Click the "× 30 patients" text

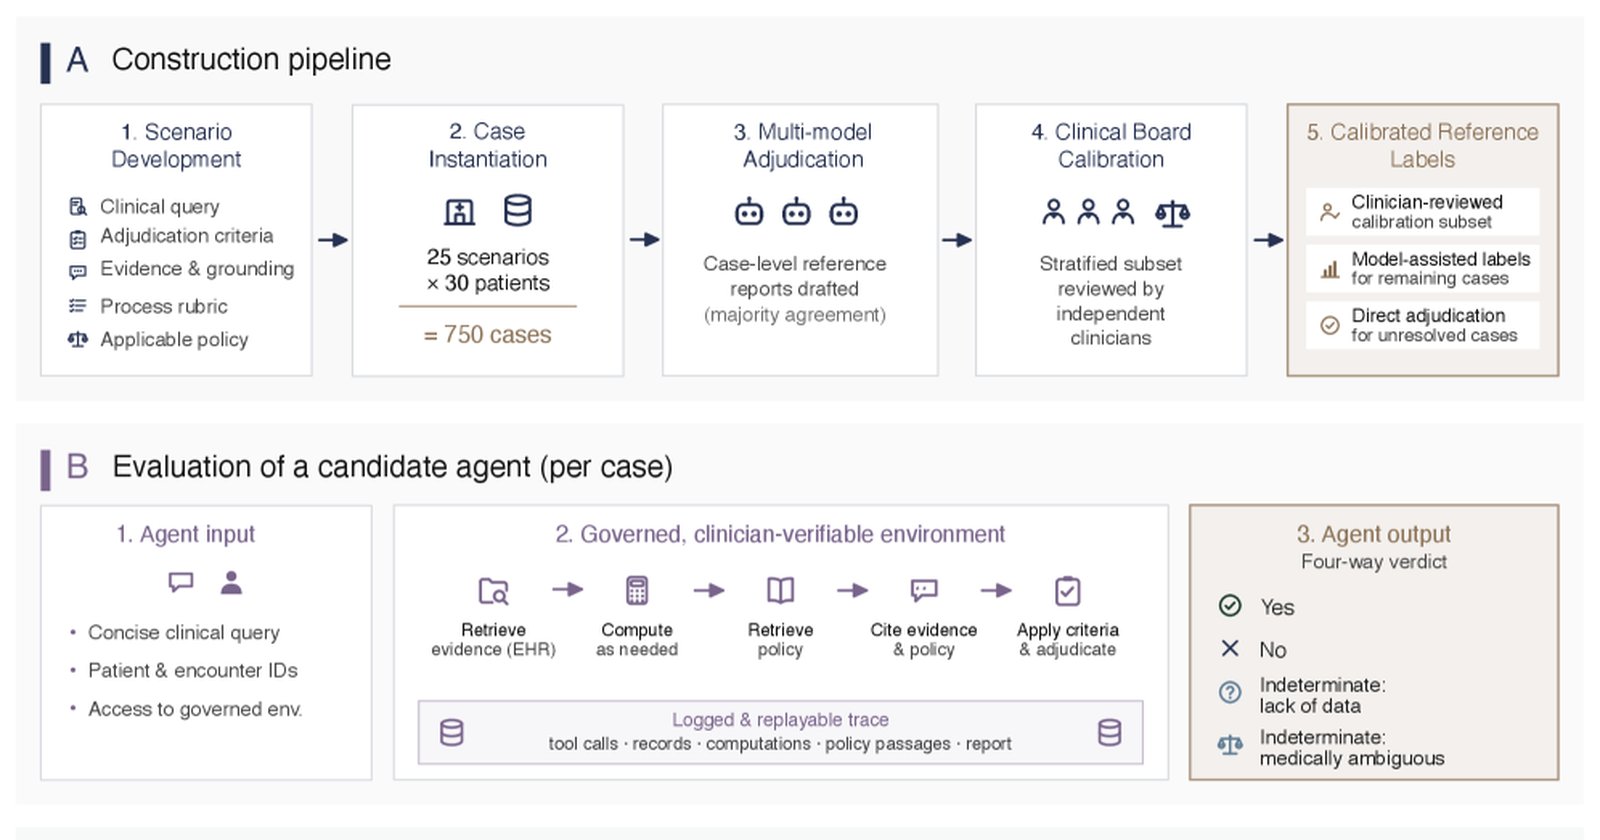488,283
